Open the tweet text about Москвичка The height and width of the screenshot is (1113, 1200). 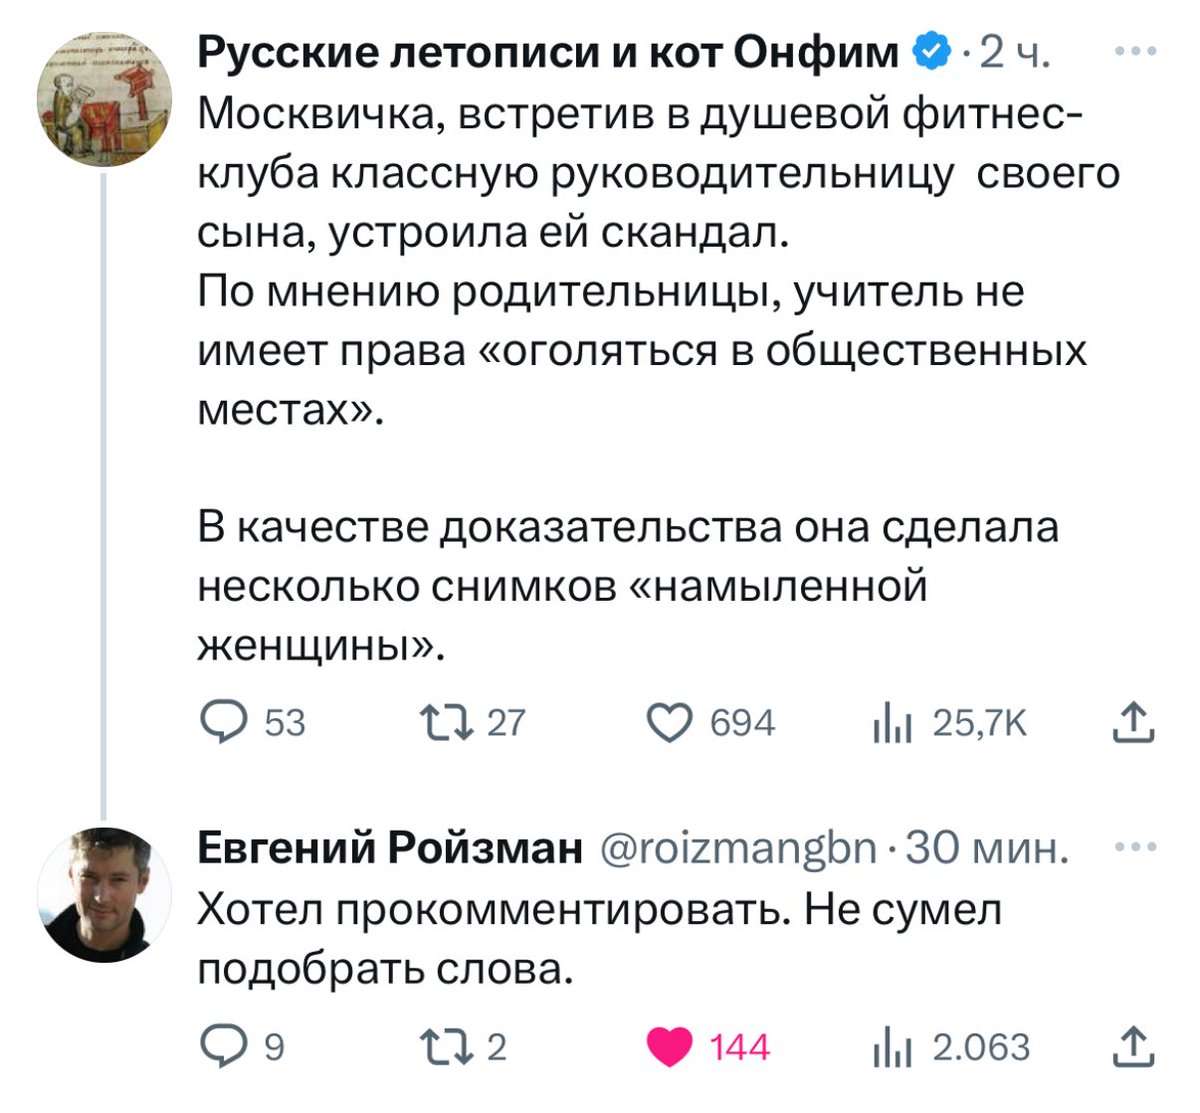pyautogui.click(x=640, y=262)
